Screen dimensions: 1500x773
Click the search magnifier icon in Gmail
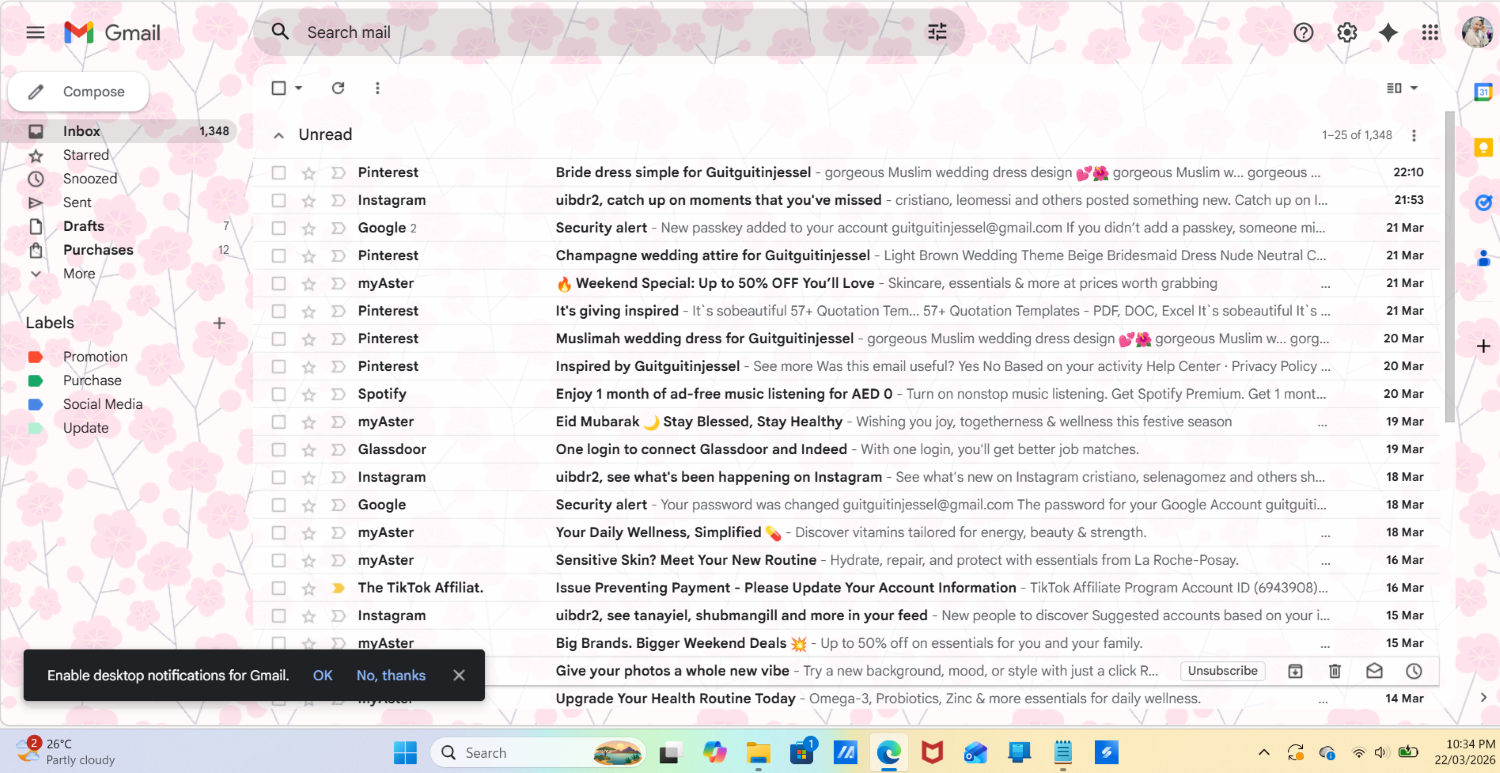pos(281,32)
